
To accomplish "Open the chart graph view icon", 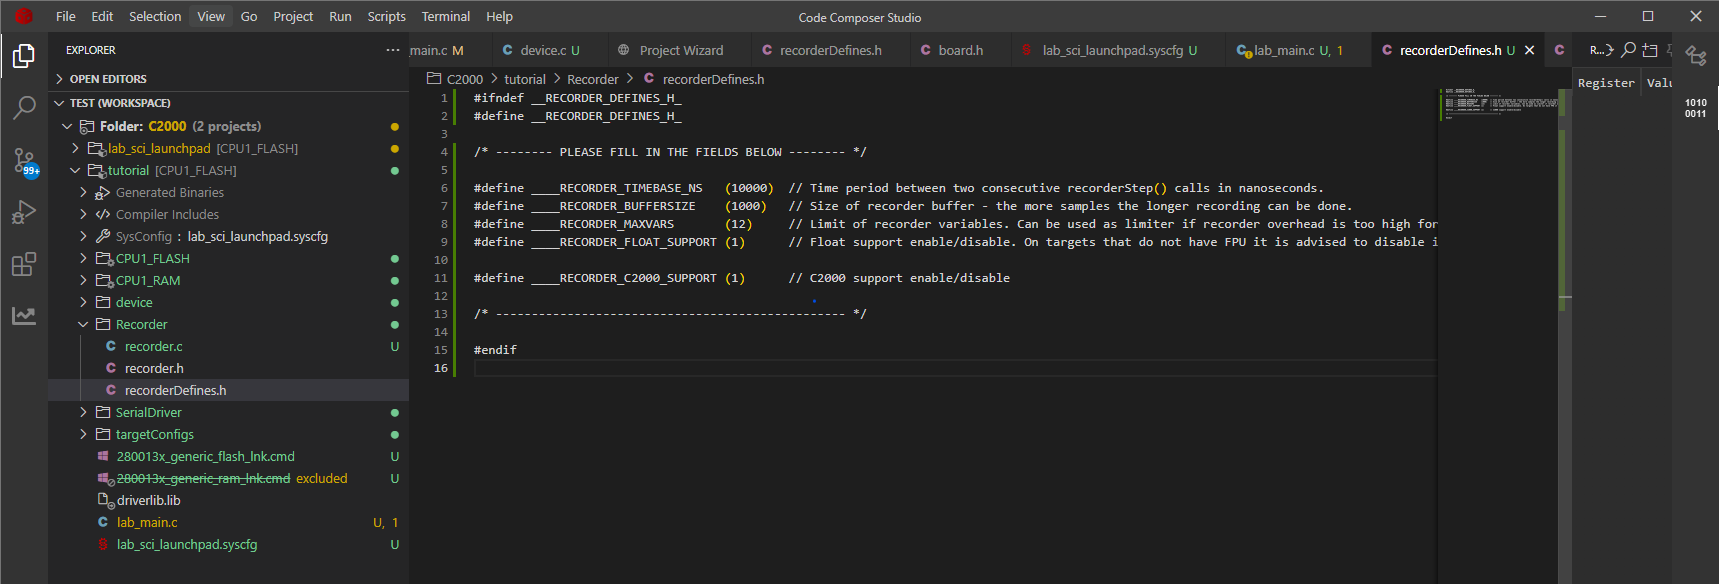I will point(24,316).
